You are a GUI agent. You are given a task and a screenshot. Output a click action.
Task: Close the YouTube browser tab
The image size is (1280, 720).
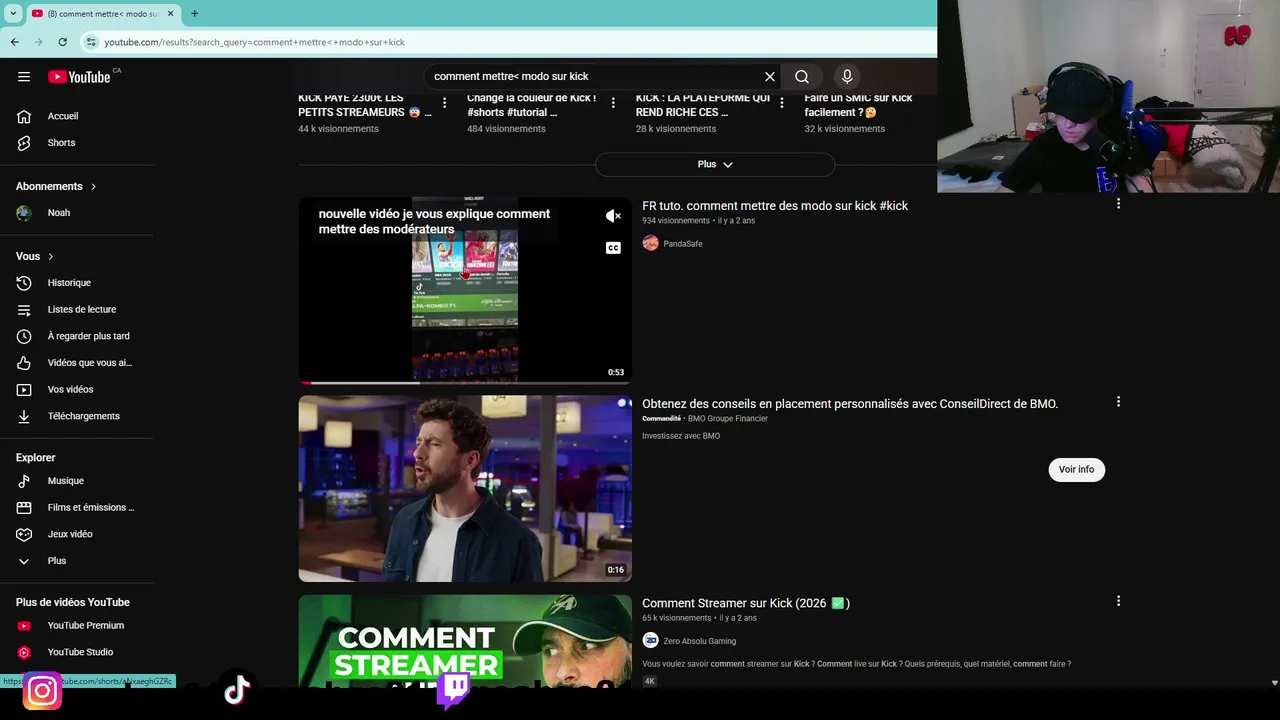170,13
